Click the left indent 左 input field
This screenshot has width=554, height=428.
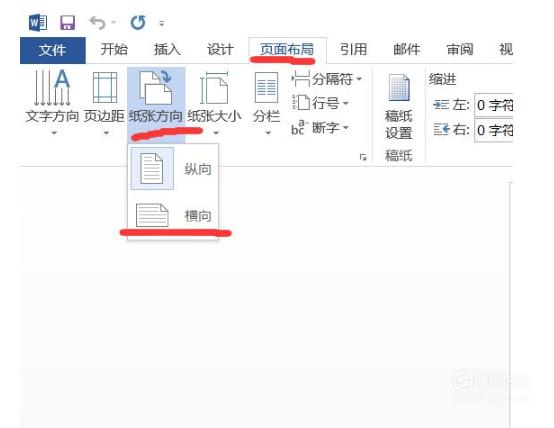tap(494, 105)
